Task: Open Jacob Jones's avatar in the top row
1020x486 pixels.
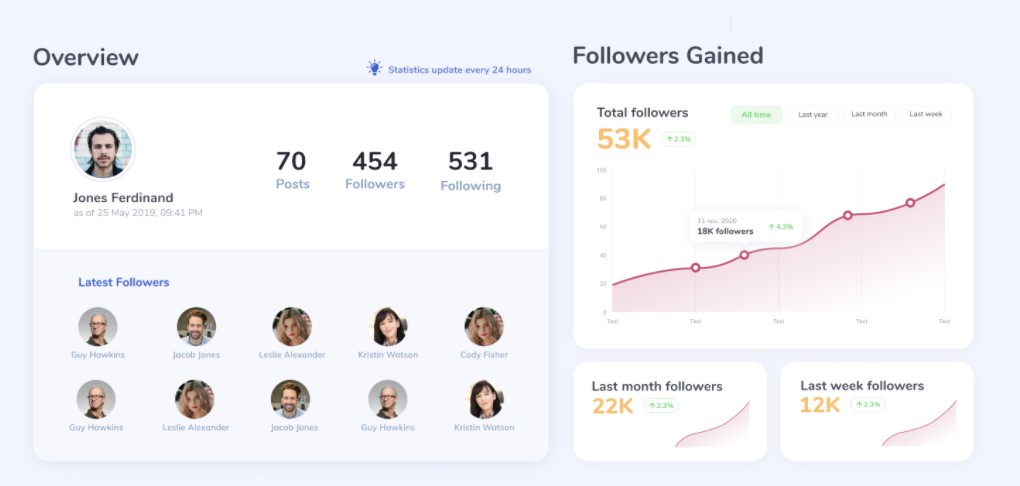Action: 196,327
